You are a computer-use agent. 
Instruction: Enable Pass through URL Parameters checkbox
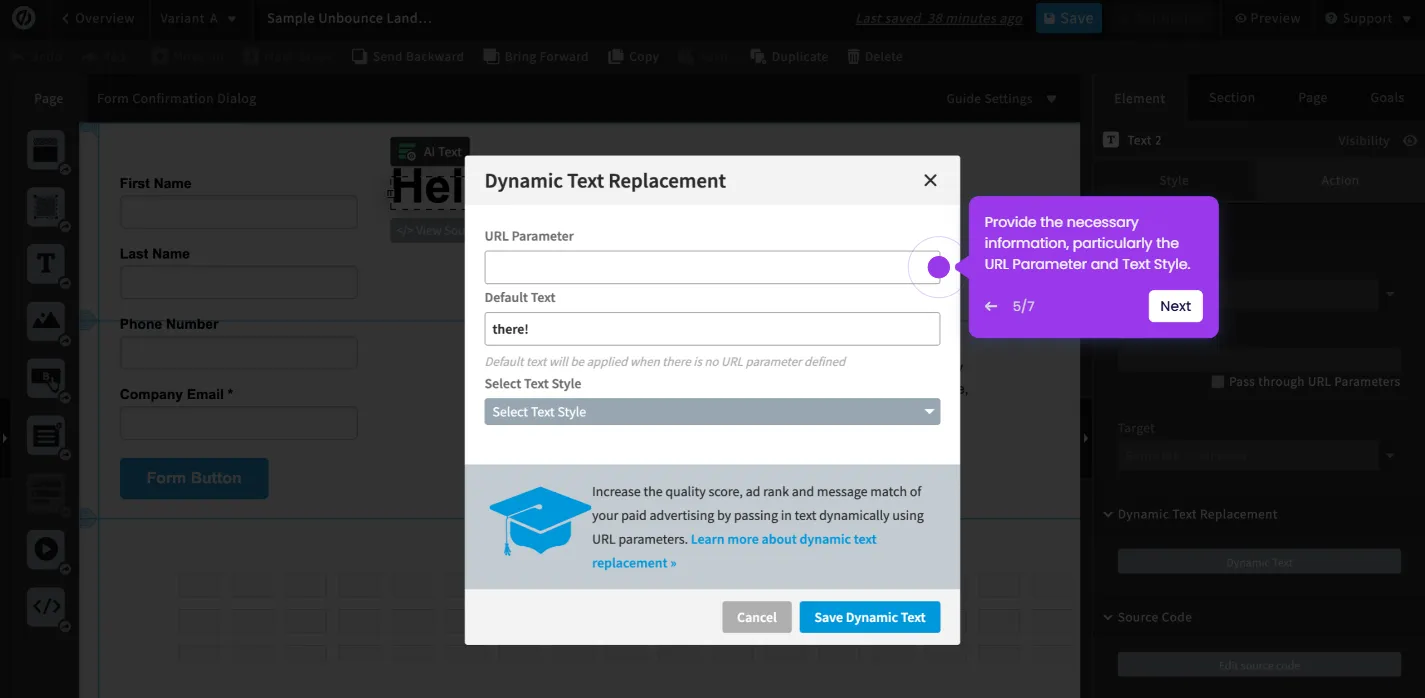click(x=1217, y=381)
